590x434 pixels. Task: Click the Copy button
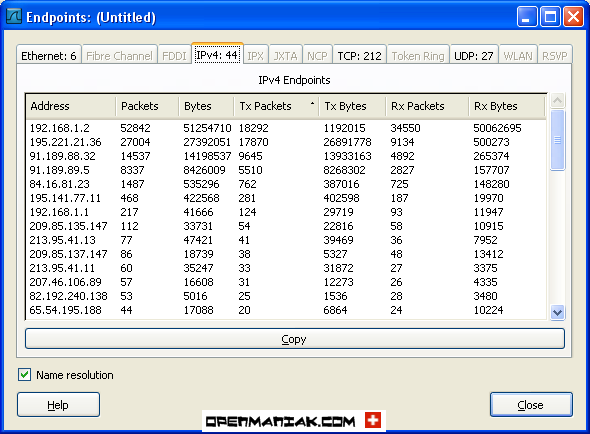295,339
